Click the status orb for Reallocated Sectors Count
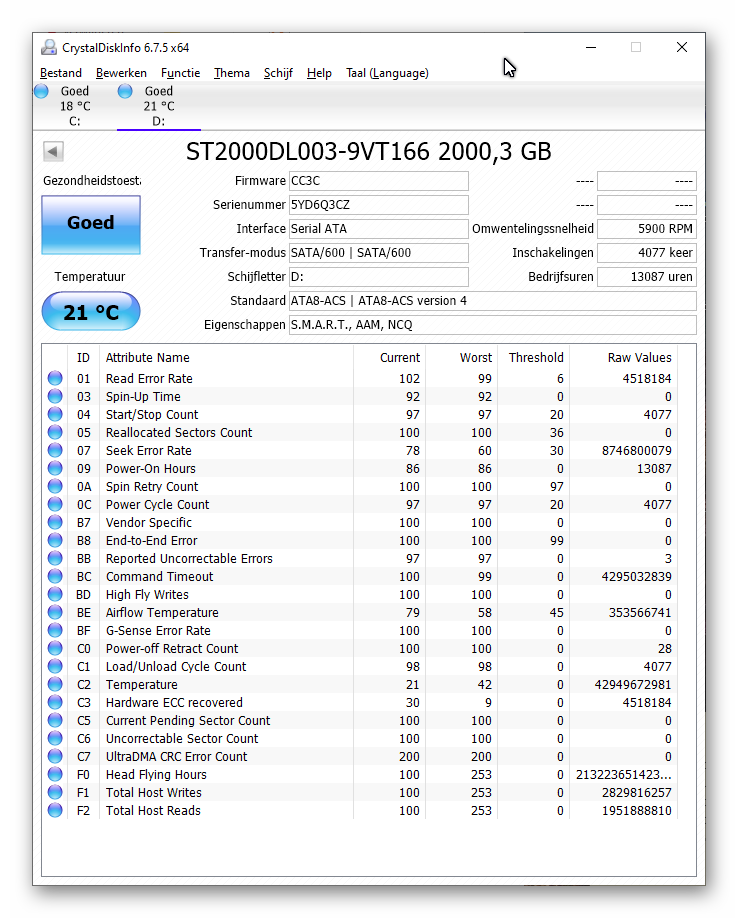 pyautogui.click(x=55, y=433)
